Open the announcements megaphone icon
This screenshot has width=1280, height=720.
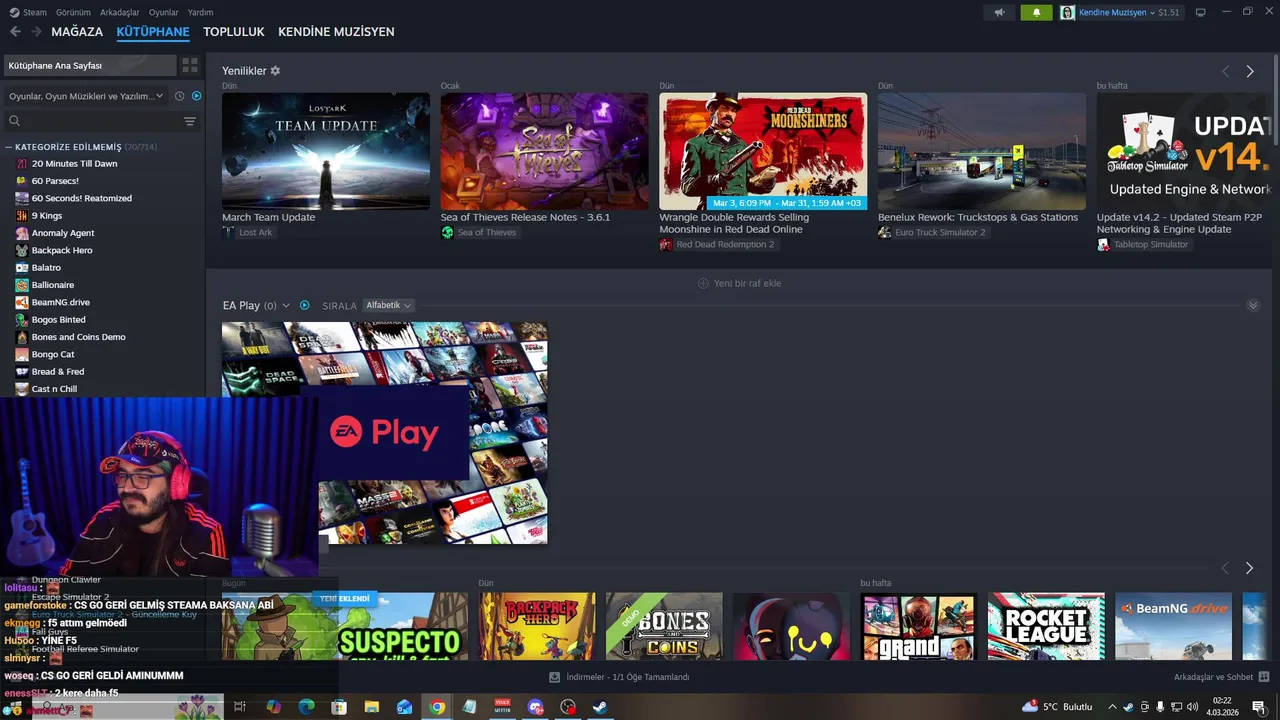click(x=998, y=12)
